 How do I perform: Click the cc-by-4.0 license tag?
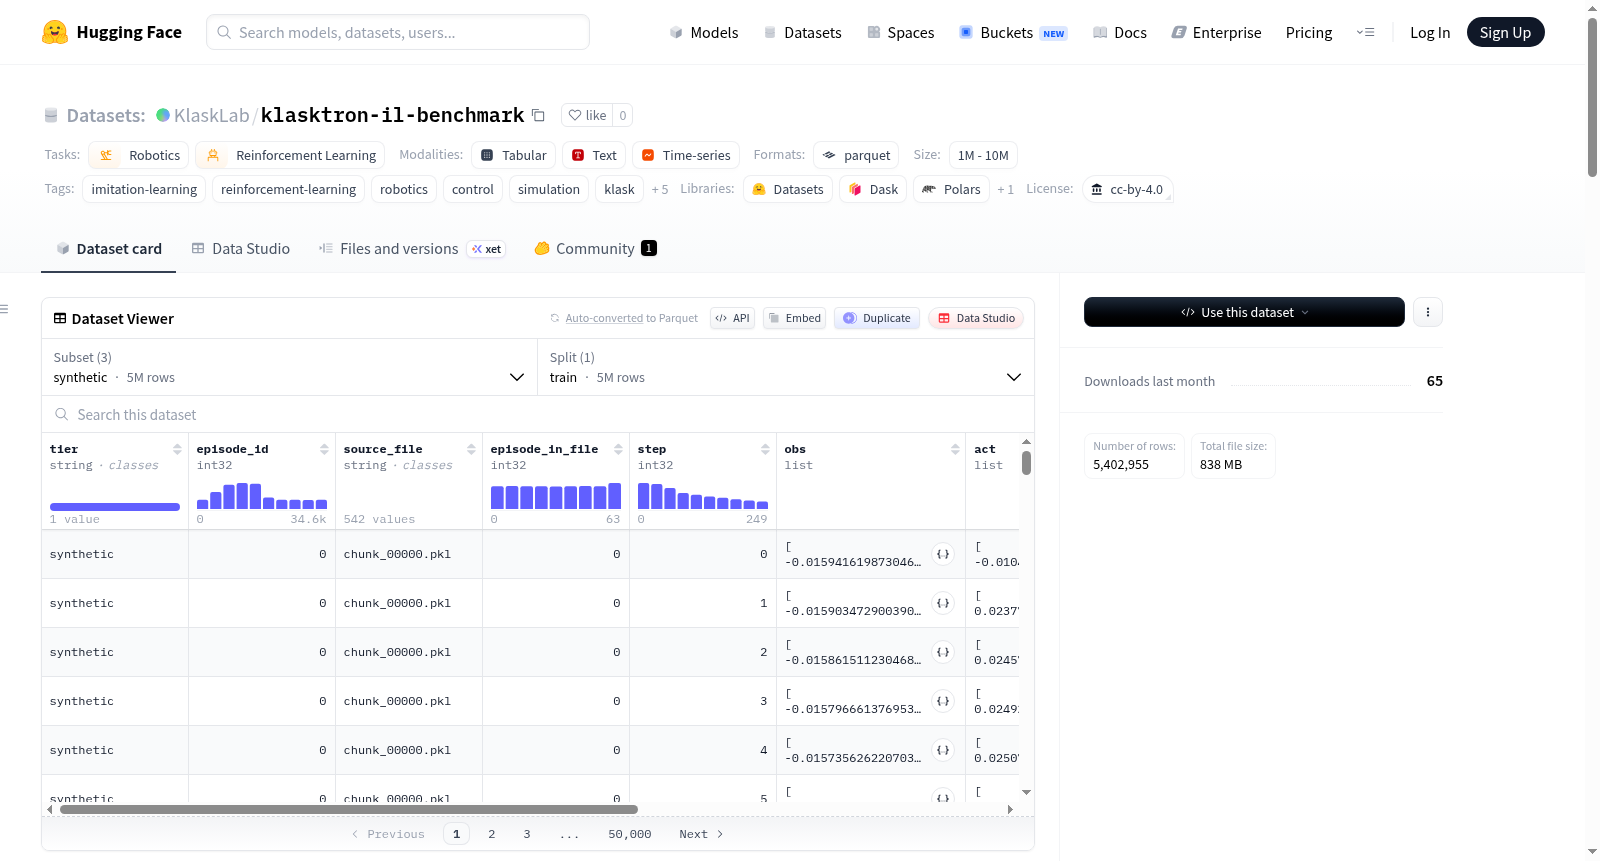tap(1128, 189)
